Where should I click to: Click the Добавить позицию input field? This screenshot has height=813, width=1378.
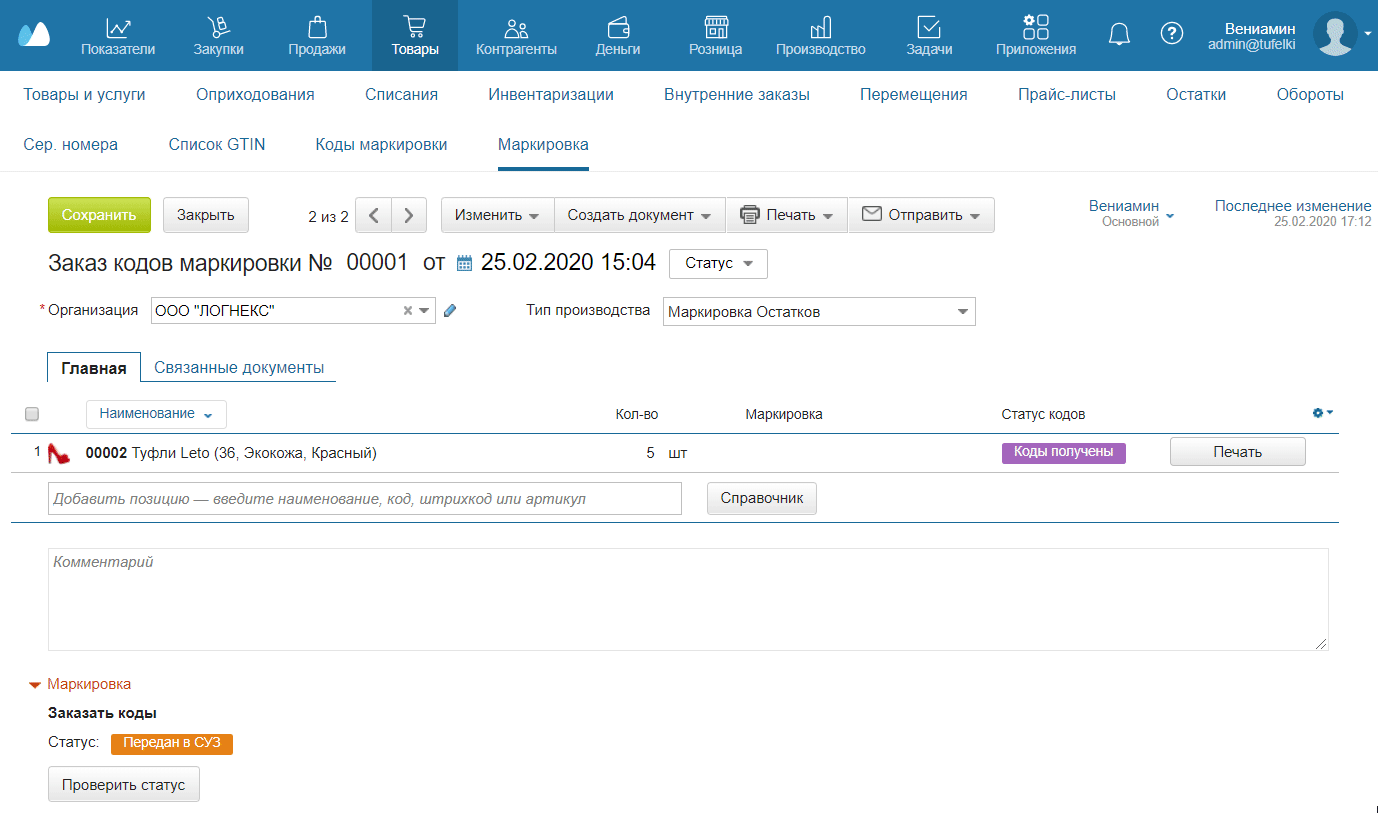click(x=365, y=498)
